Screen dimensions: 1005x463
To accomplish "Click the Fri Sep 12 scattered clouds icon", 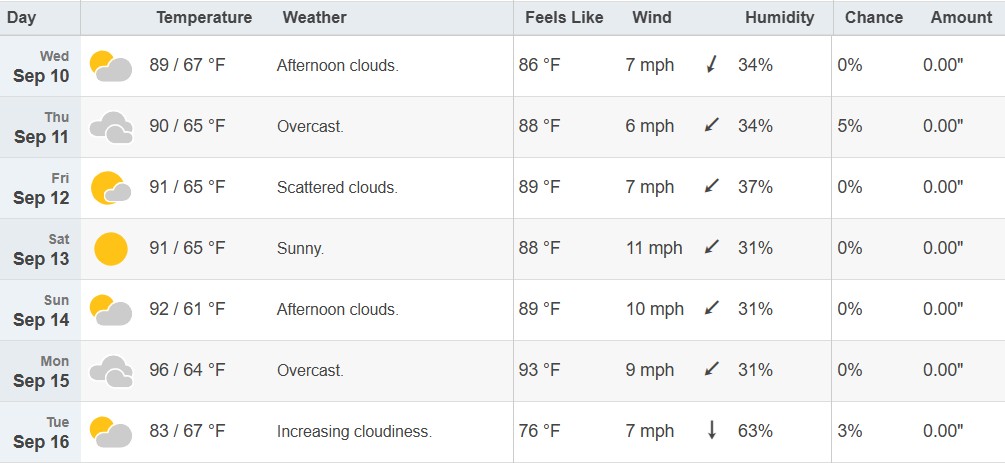I will [111, 188].
